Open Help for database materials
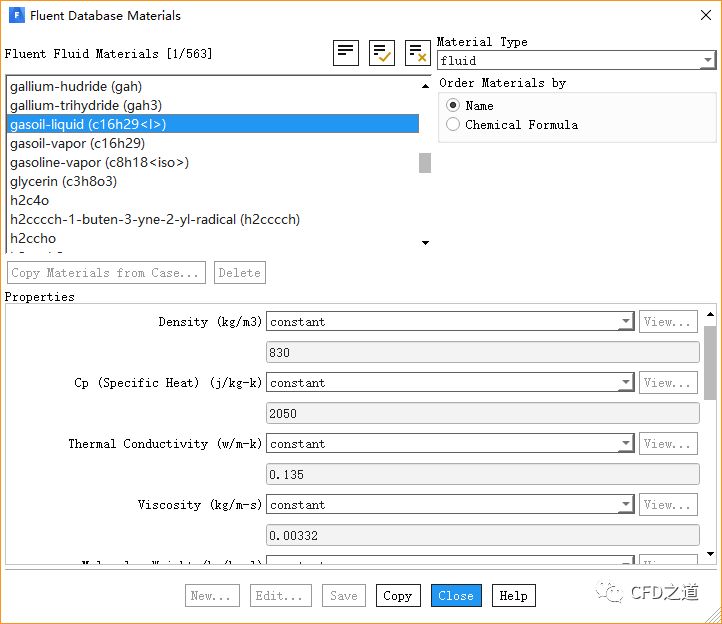This screenshot has width=722, height=624. coord(513,596)
